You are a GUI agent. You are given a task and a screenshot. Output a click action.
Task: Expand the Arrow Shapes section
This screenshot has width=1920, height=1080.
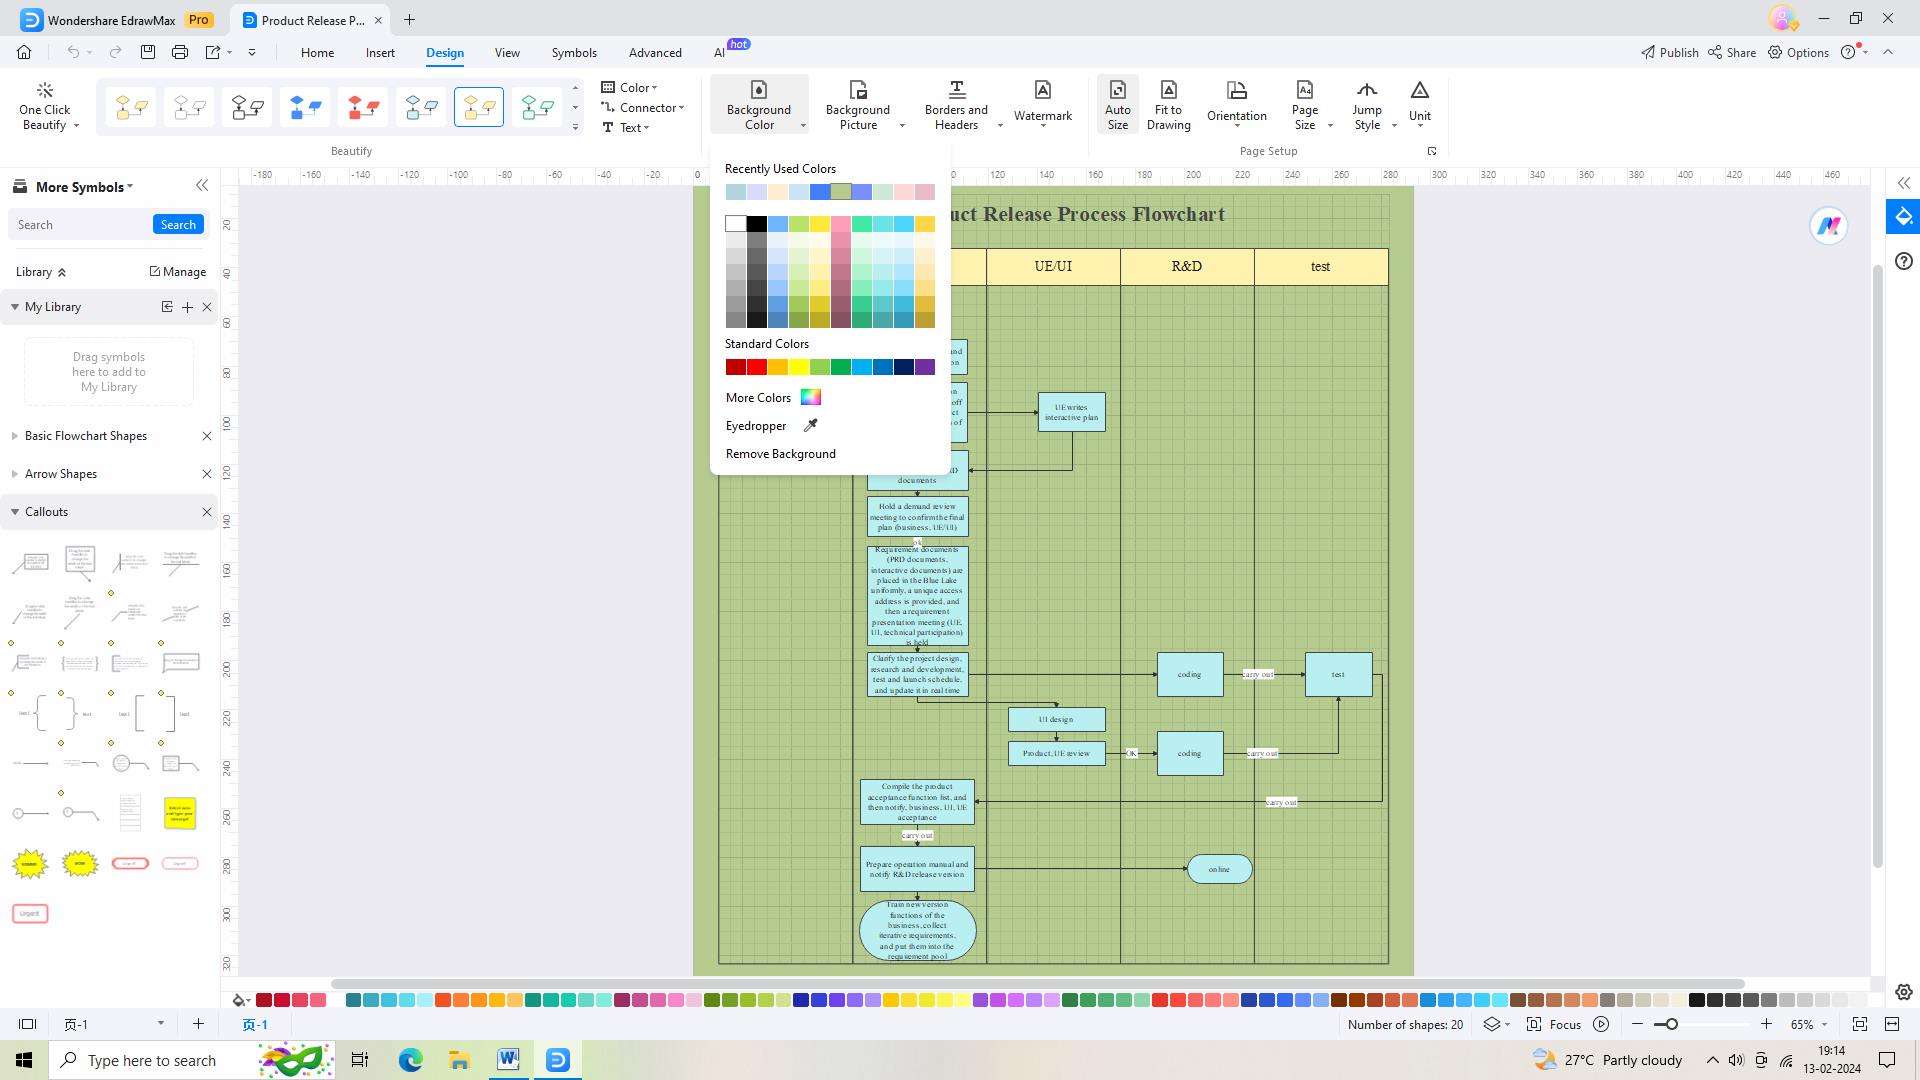61,474
